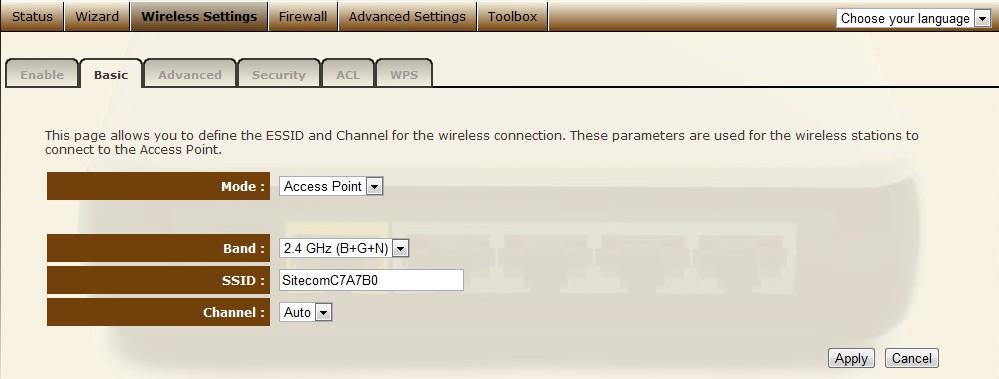This screenshot has height=379, width=999.
Task: Open the ACL sub-tab
Action: click(x=348, y=74)
